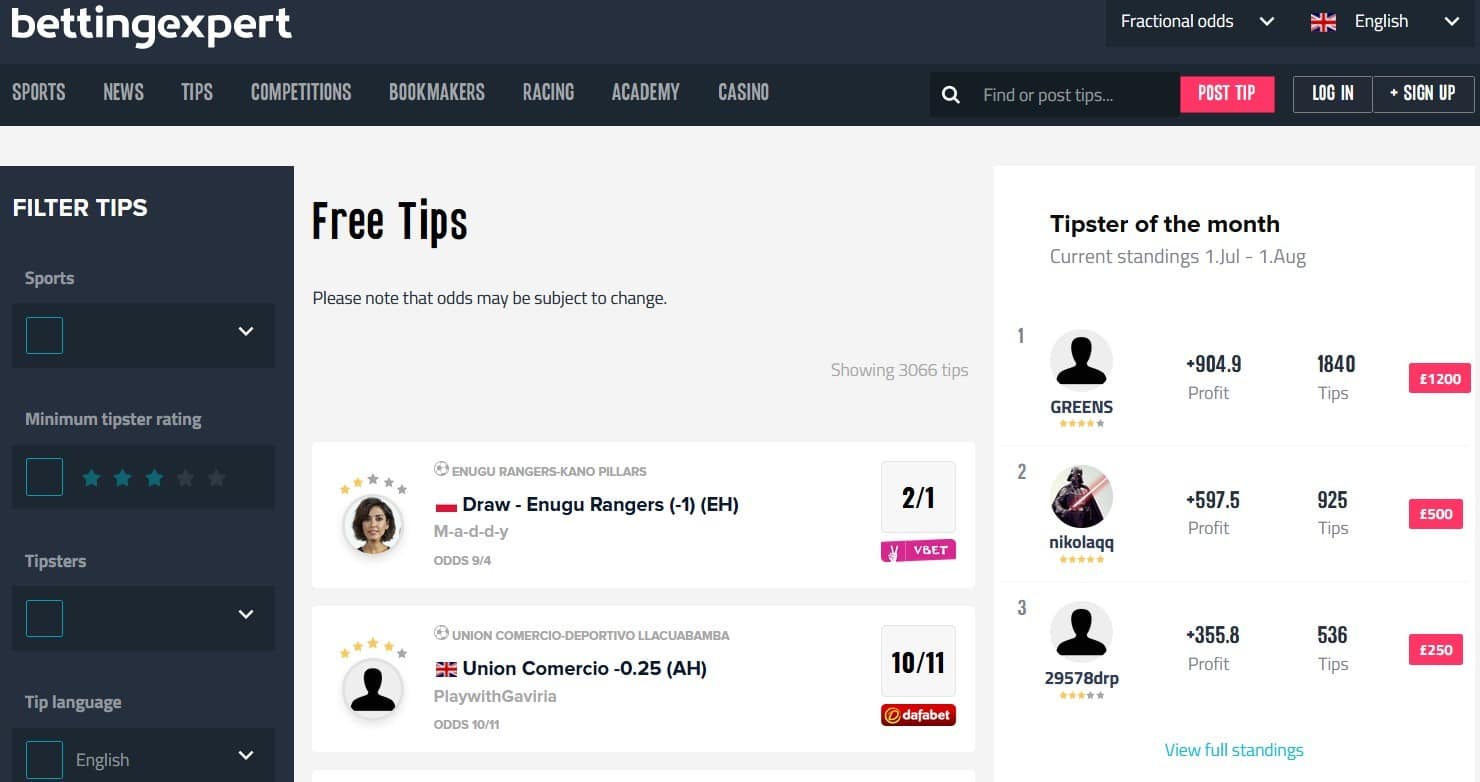Click PlaywithGaviria's avatar silhouette

[x=373, y=689]
